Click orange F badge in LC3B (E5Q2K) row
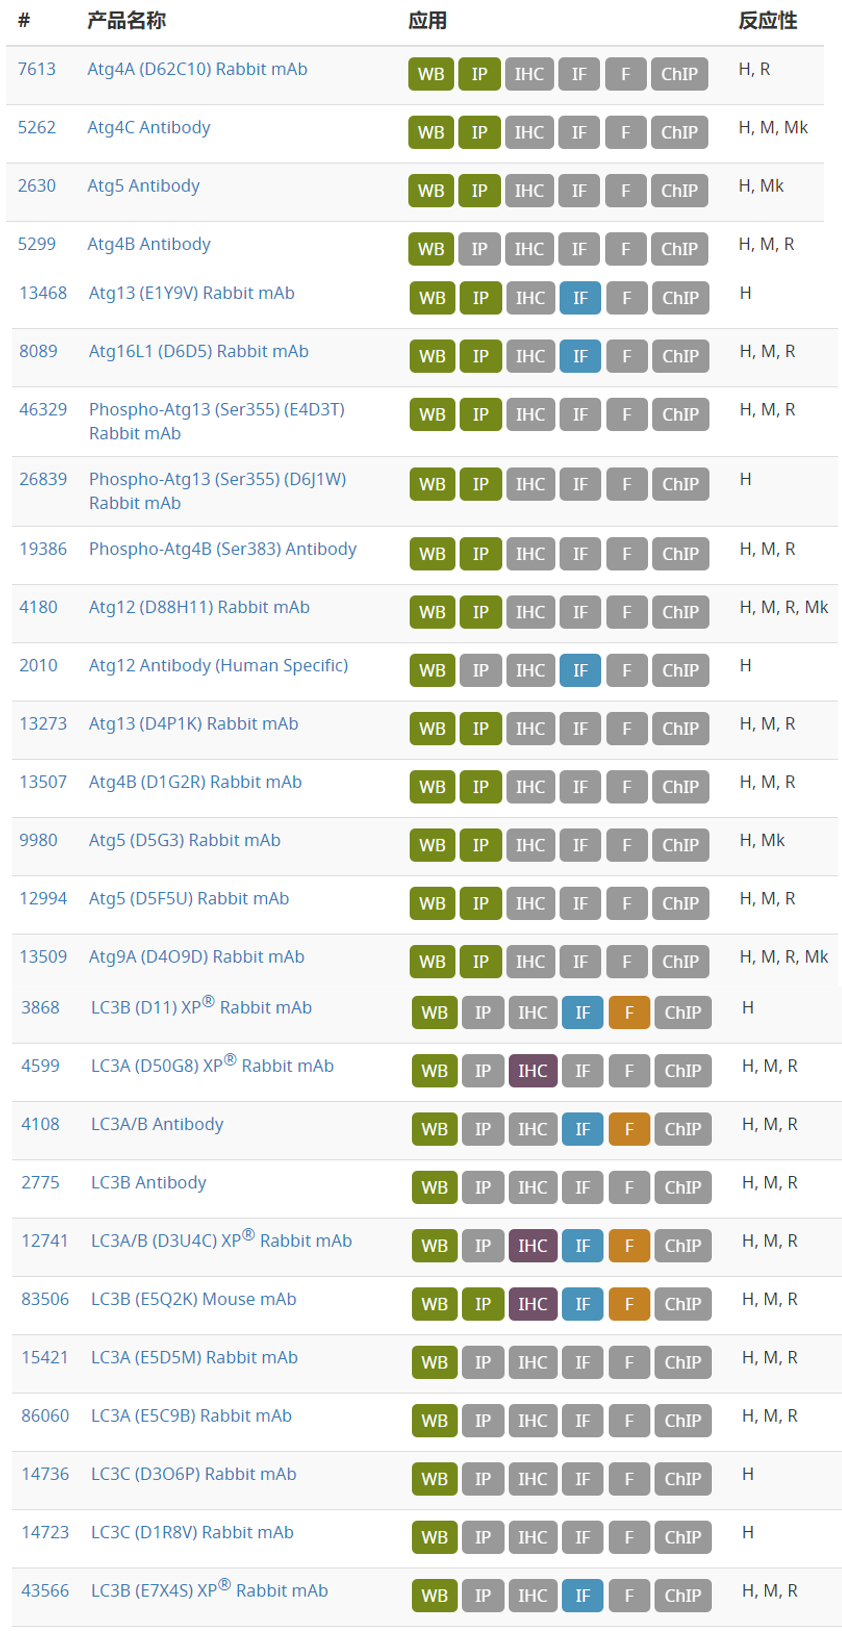This screenshot has width=842, height=1631. coord(629,1303)
